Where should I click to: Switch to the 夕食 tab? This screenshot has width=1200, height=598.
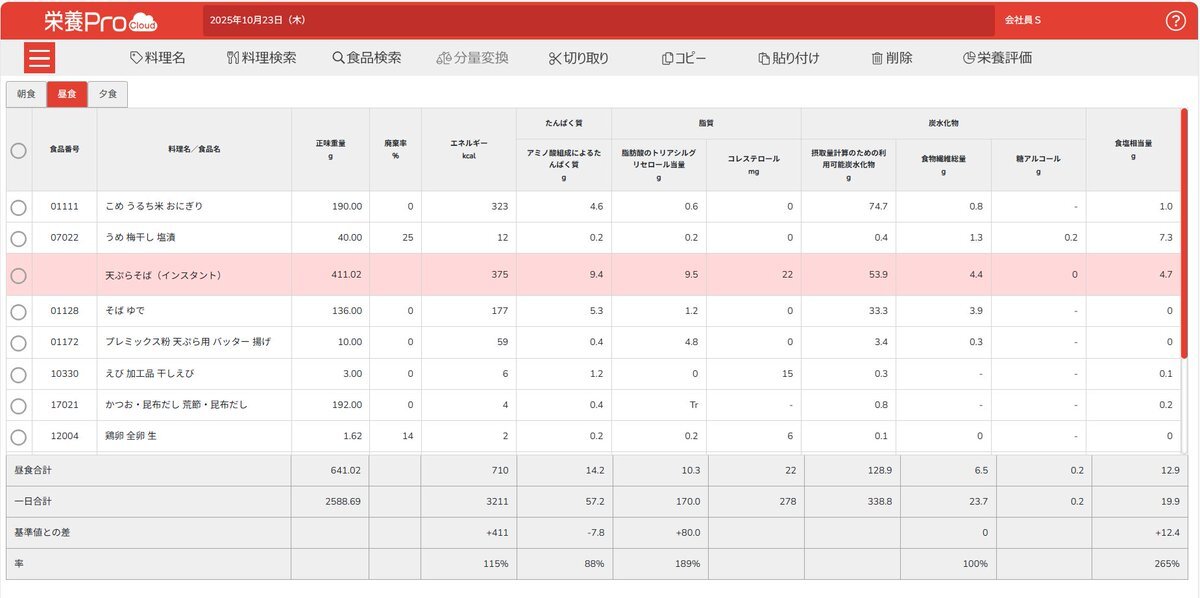coord(108,94)
